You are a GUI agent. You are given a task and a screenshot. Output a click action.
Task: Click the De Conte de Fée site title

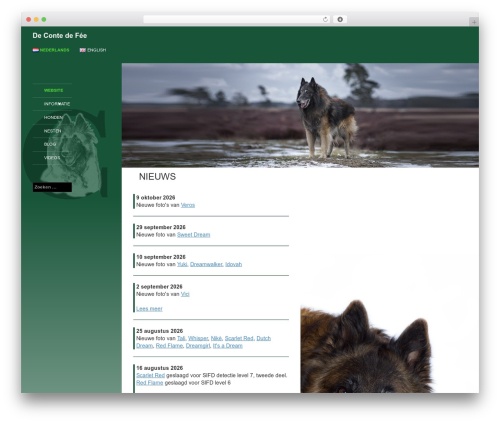pos(60,36)
